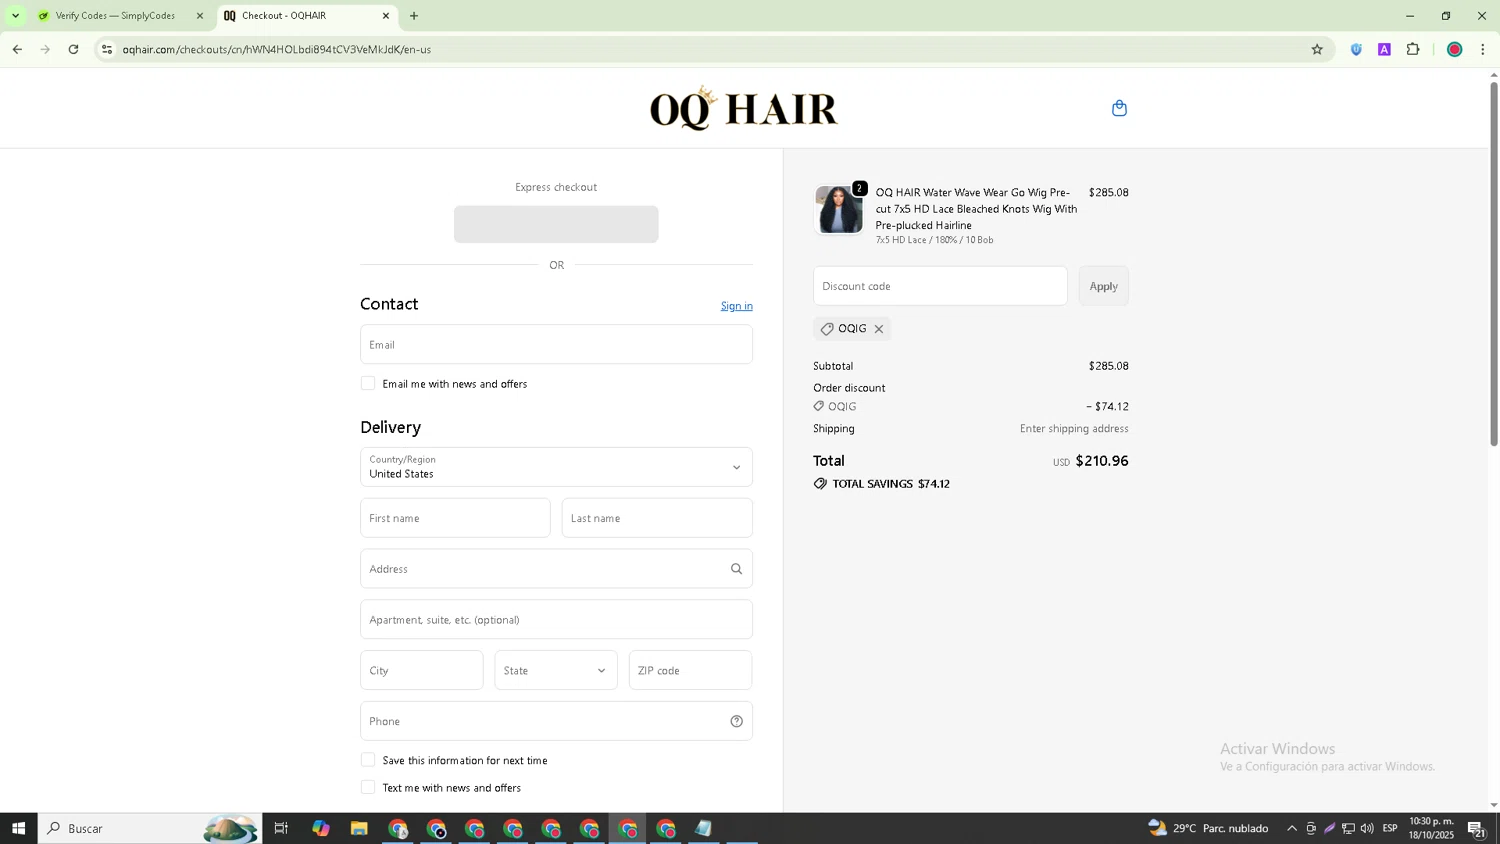This screenshot has width=1500, height=844.
Task: Open the clock showing 10:30 p. m.
Action: [x=1431, y=828]
